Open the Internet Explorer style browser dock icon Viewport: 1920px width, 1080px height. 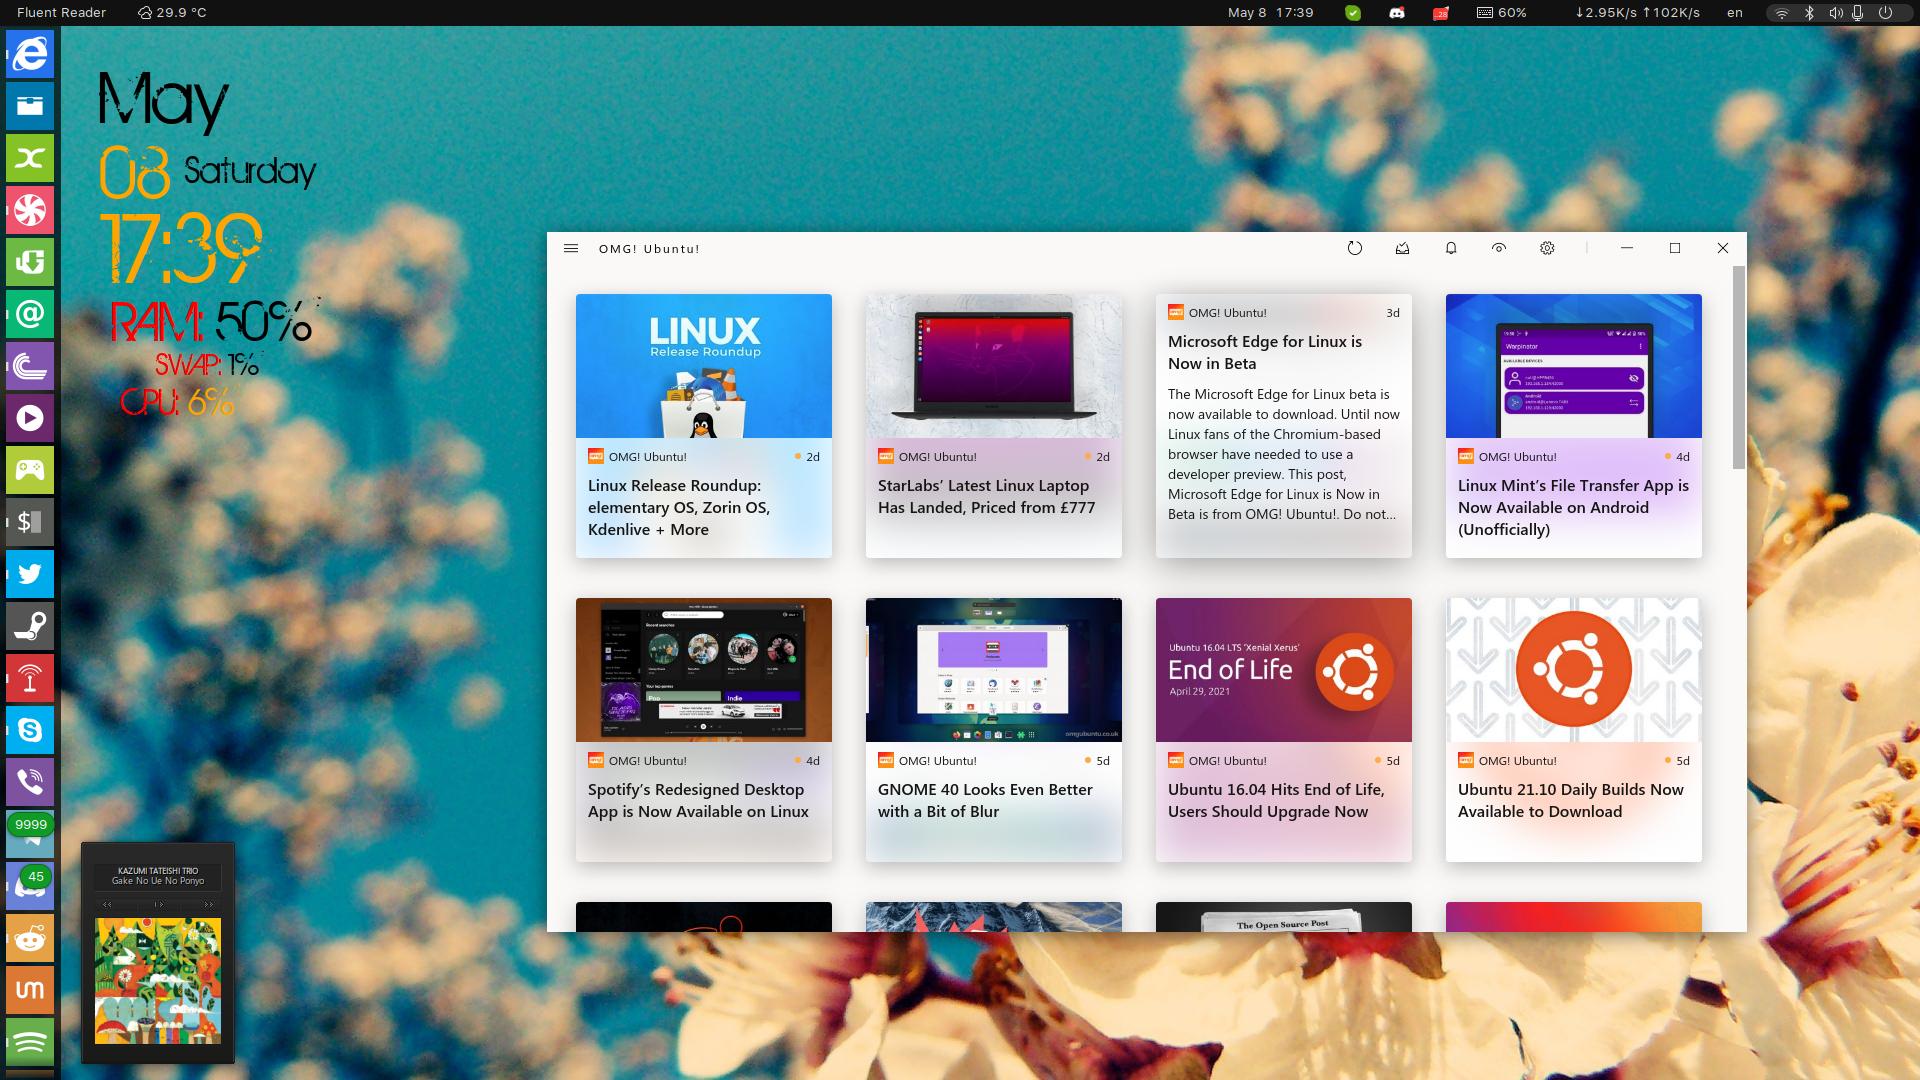pos(30,53)
